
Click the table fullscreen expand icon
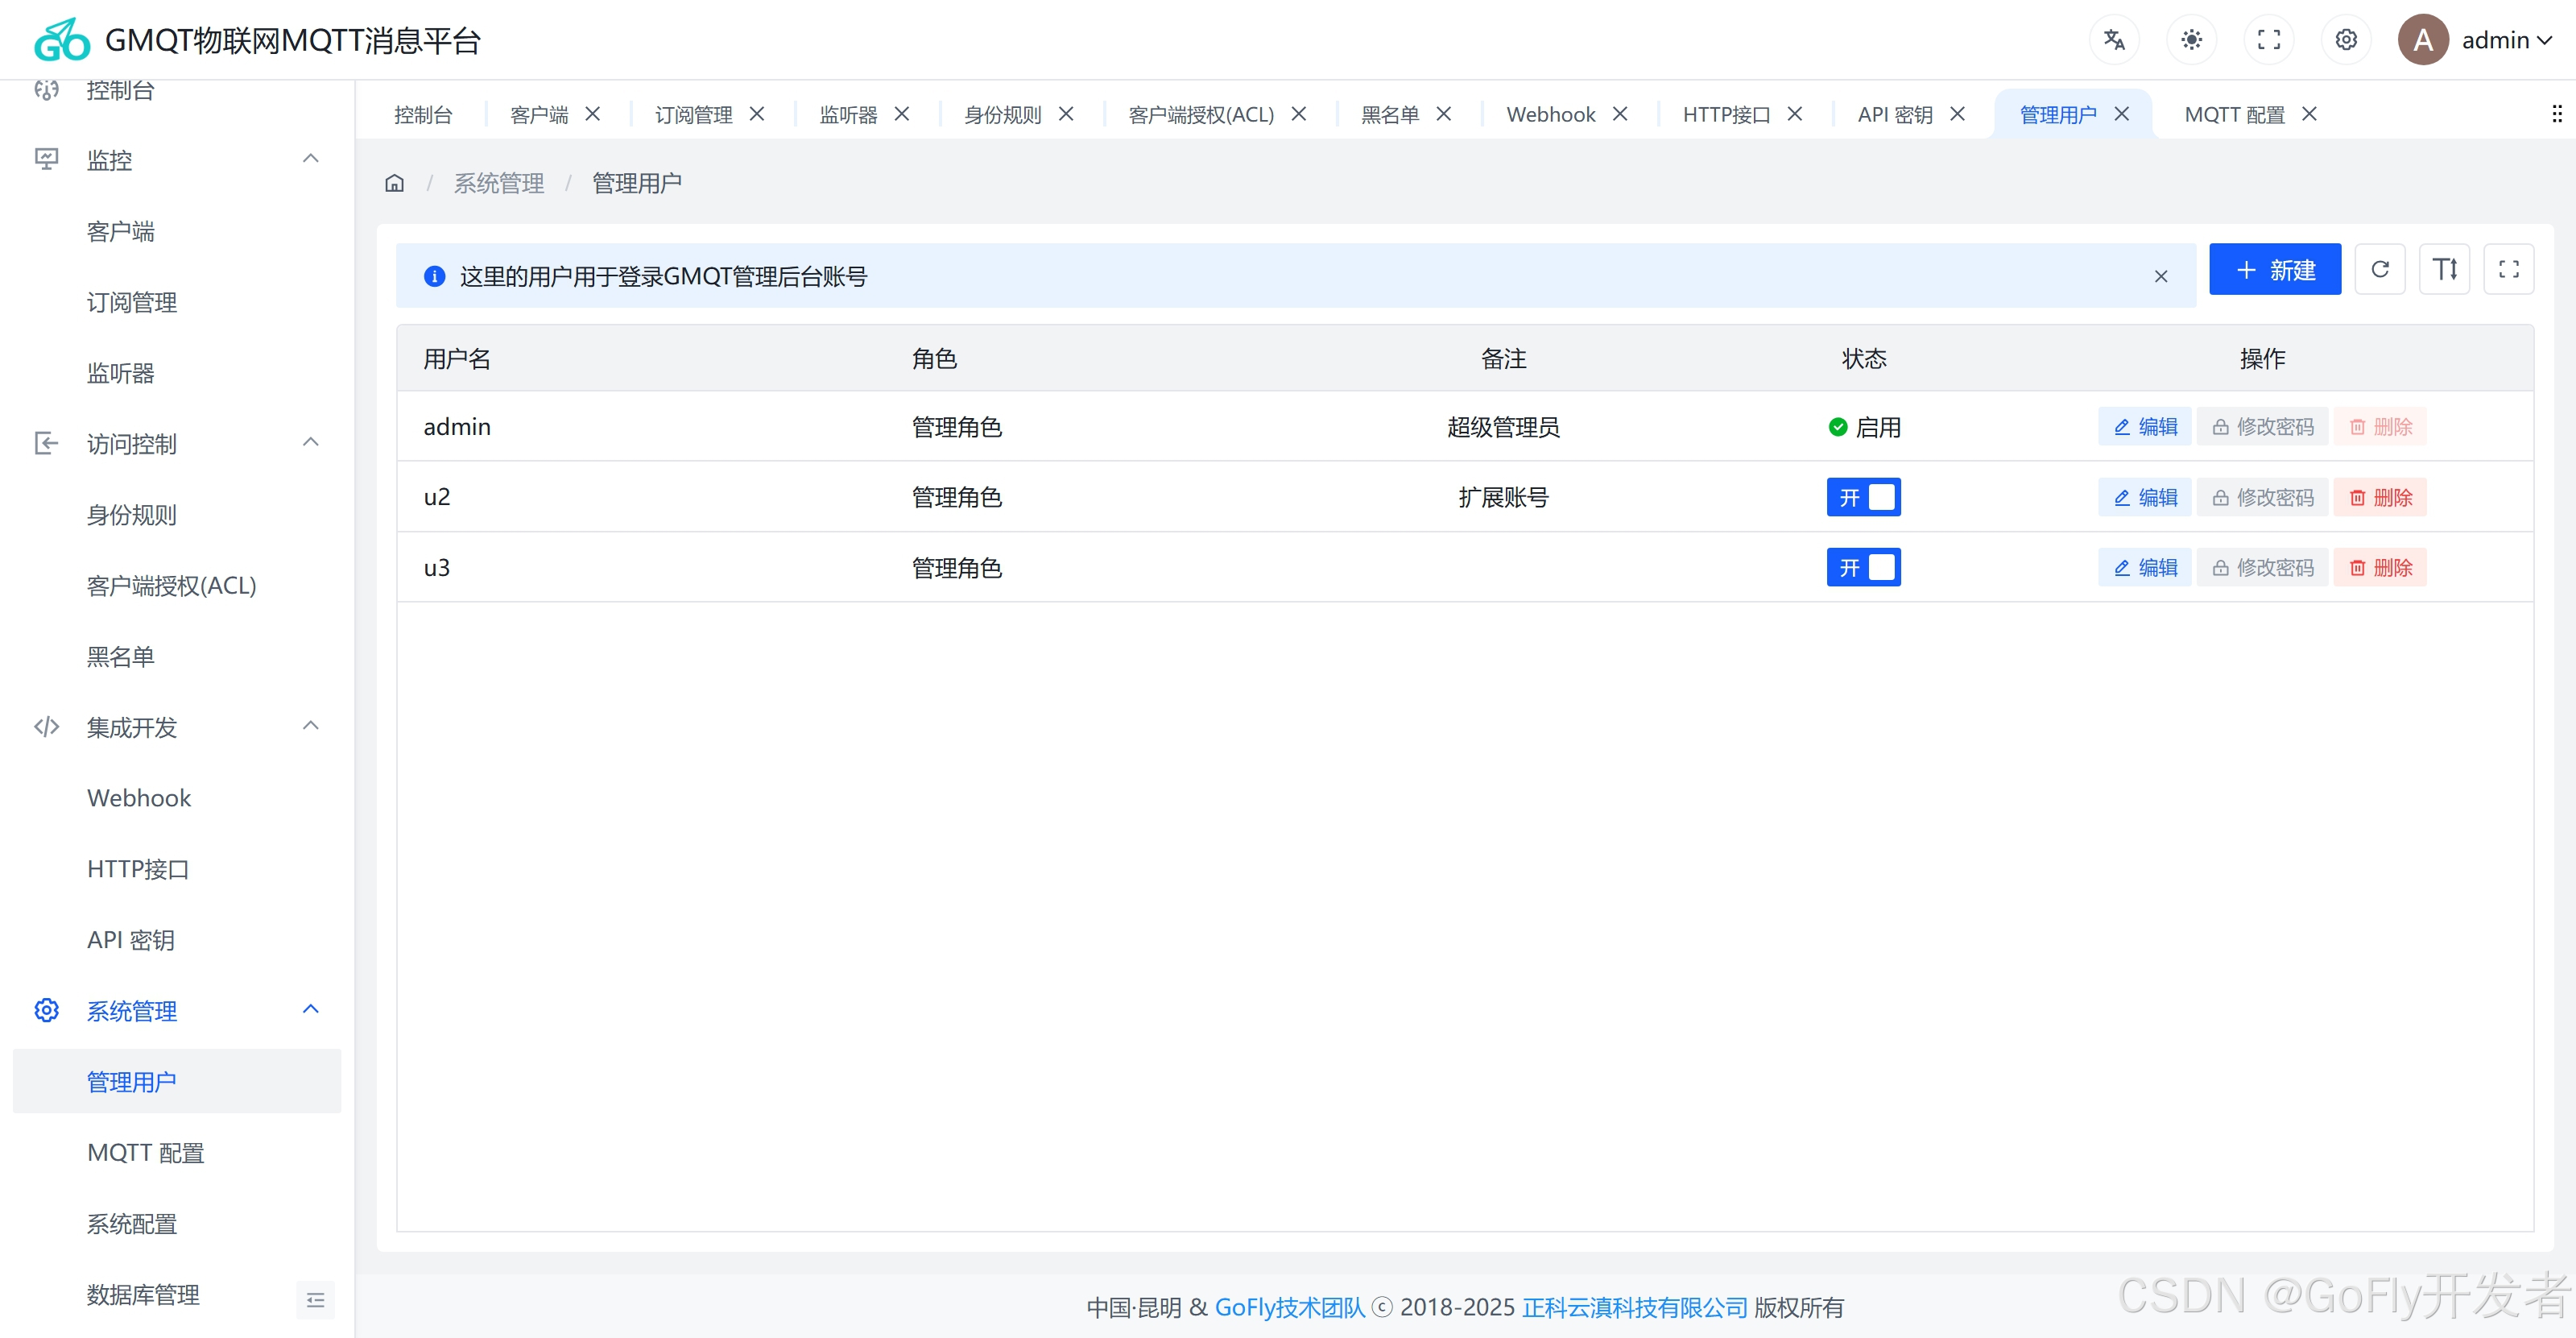(x=2508, y=269)
